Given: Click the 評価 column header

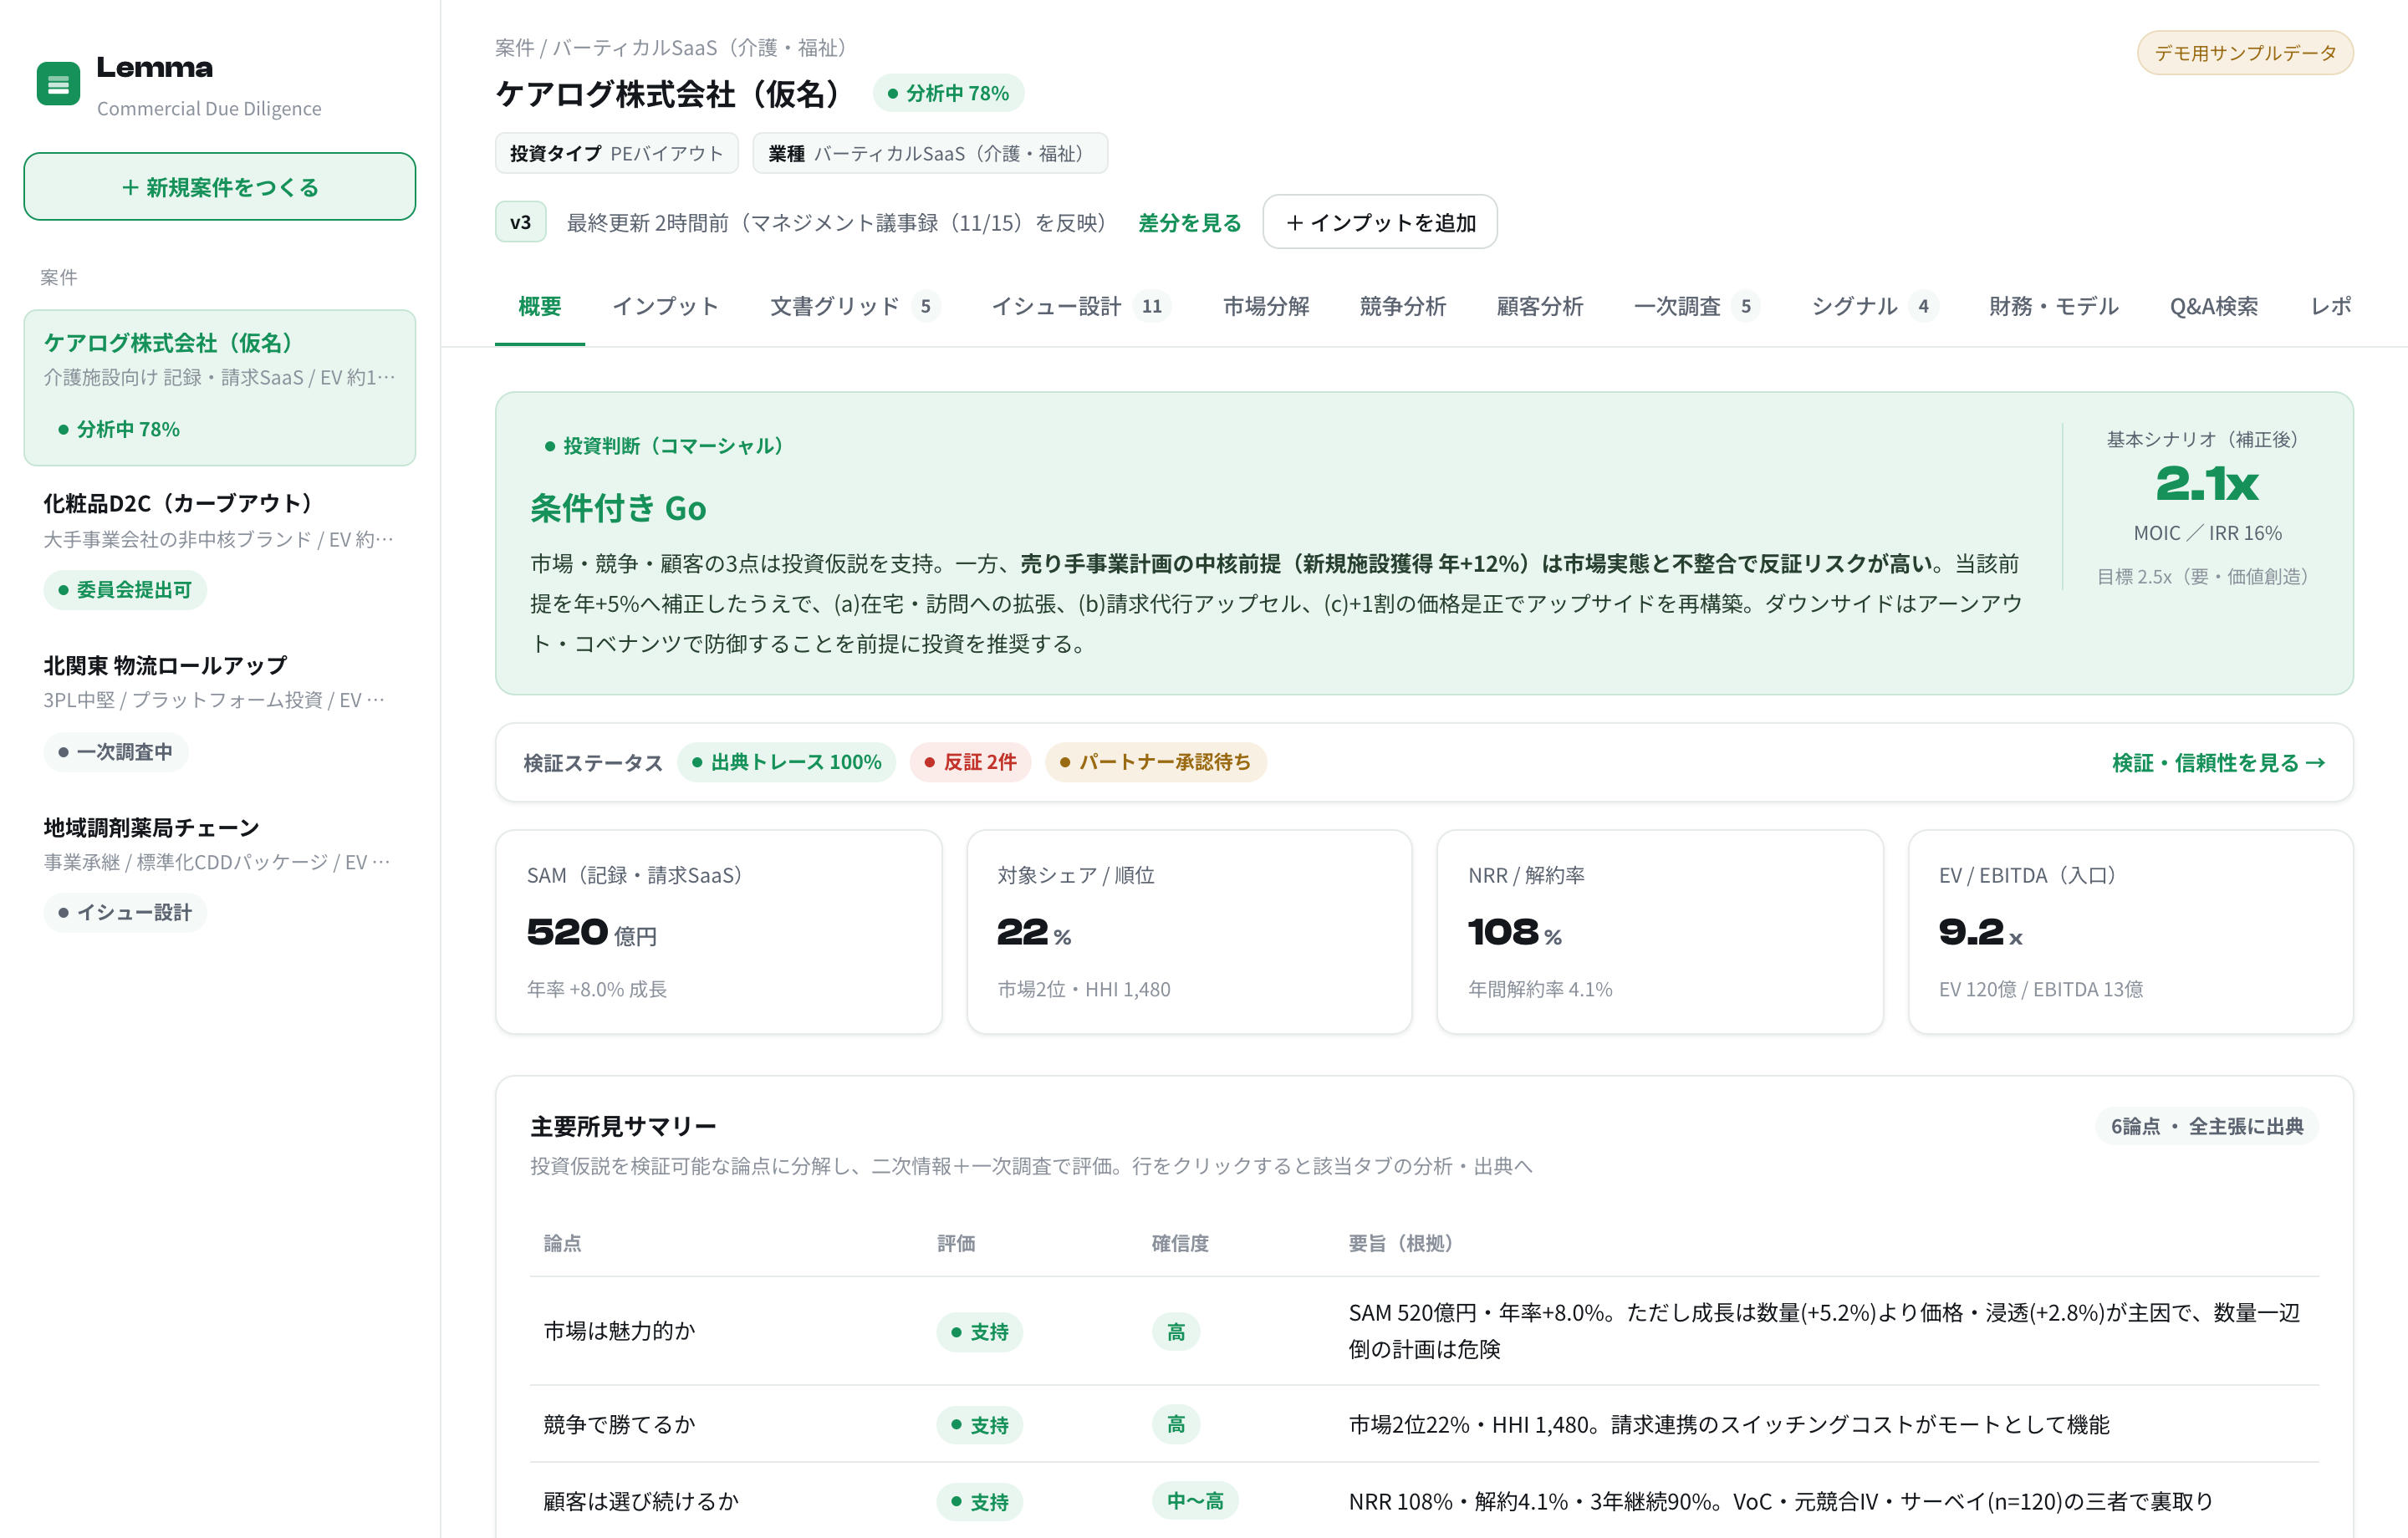Looking at the screenshot, I should click(956, 1243).
